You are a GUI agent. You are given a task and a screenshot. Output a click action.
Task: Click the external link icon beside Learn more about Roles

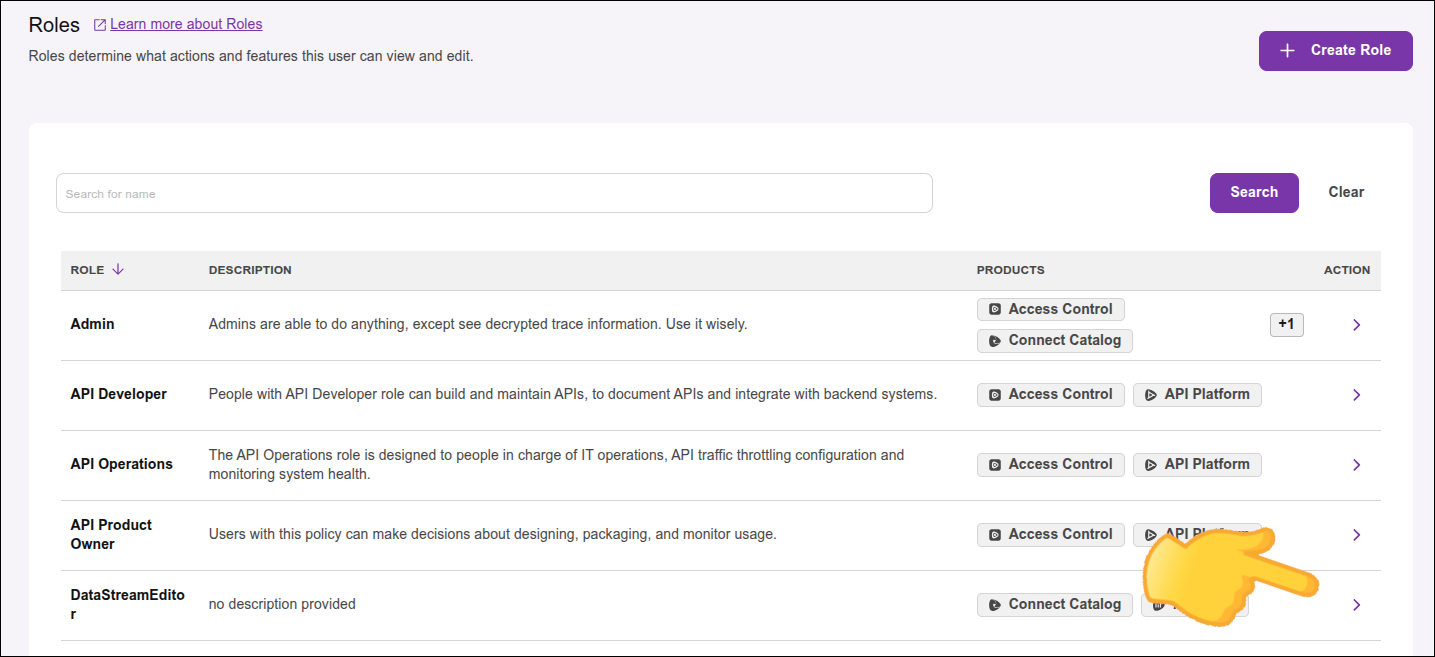tap(98, 23)
